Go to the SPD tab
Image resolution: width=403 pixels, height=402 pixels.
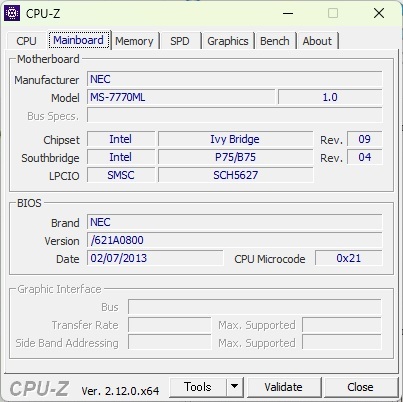click(180, 41)
